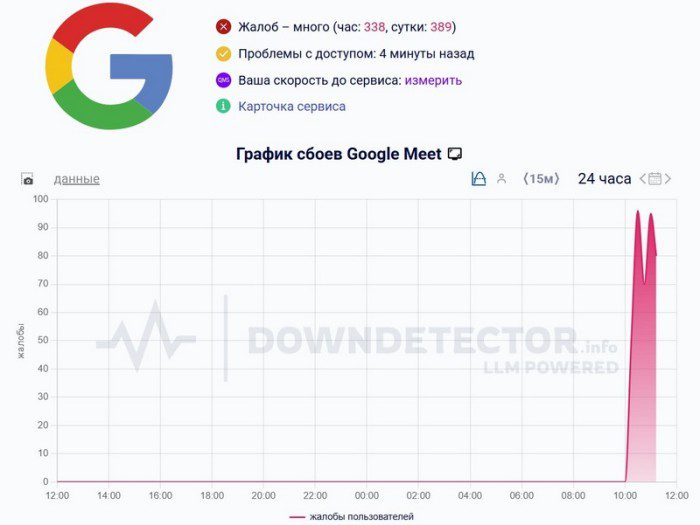This screenshot has height=525, width=700.
Task: Select the 15м interval option
Action: point(541,179)
